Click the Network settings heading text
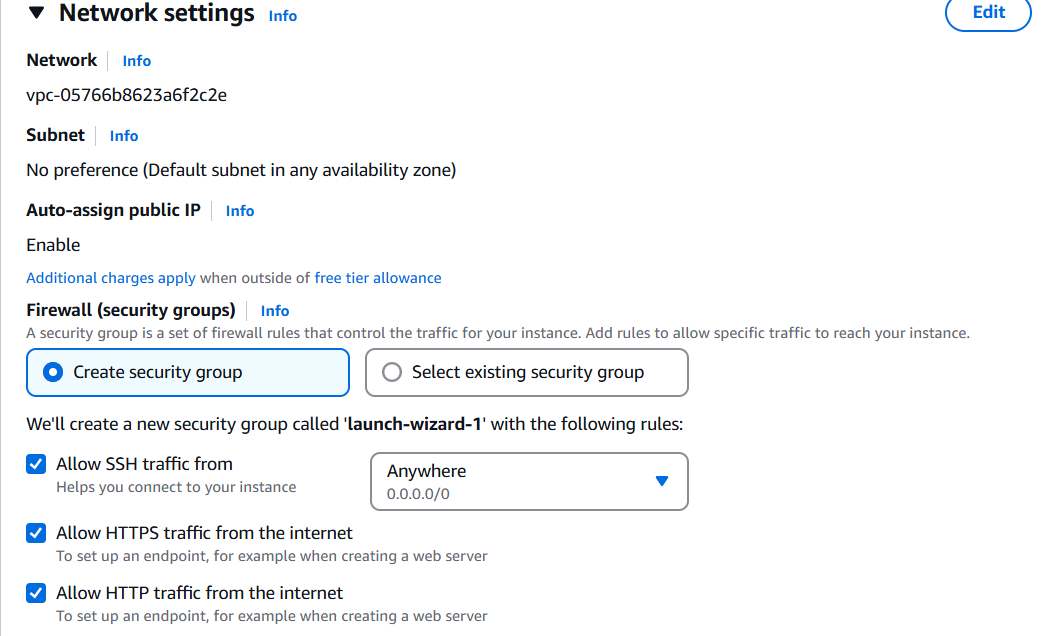The image size is (1054, 636). pos(157,14)
